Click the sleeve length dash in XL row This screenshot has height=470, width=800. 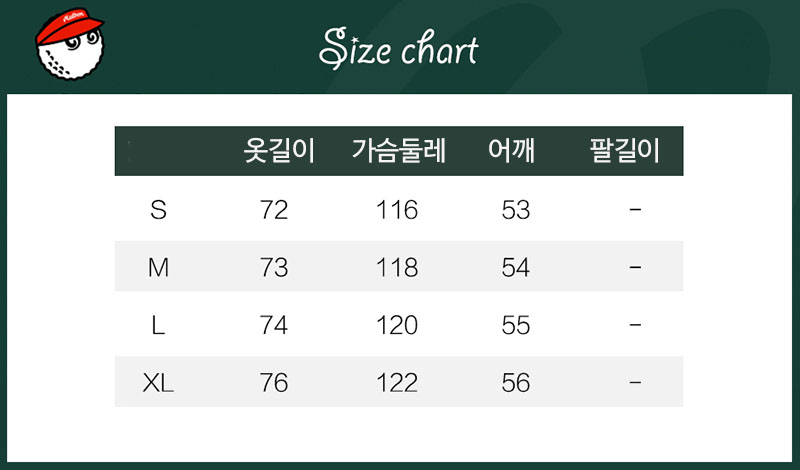pyautogui.click(x=635, y=383)
